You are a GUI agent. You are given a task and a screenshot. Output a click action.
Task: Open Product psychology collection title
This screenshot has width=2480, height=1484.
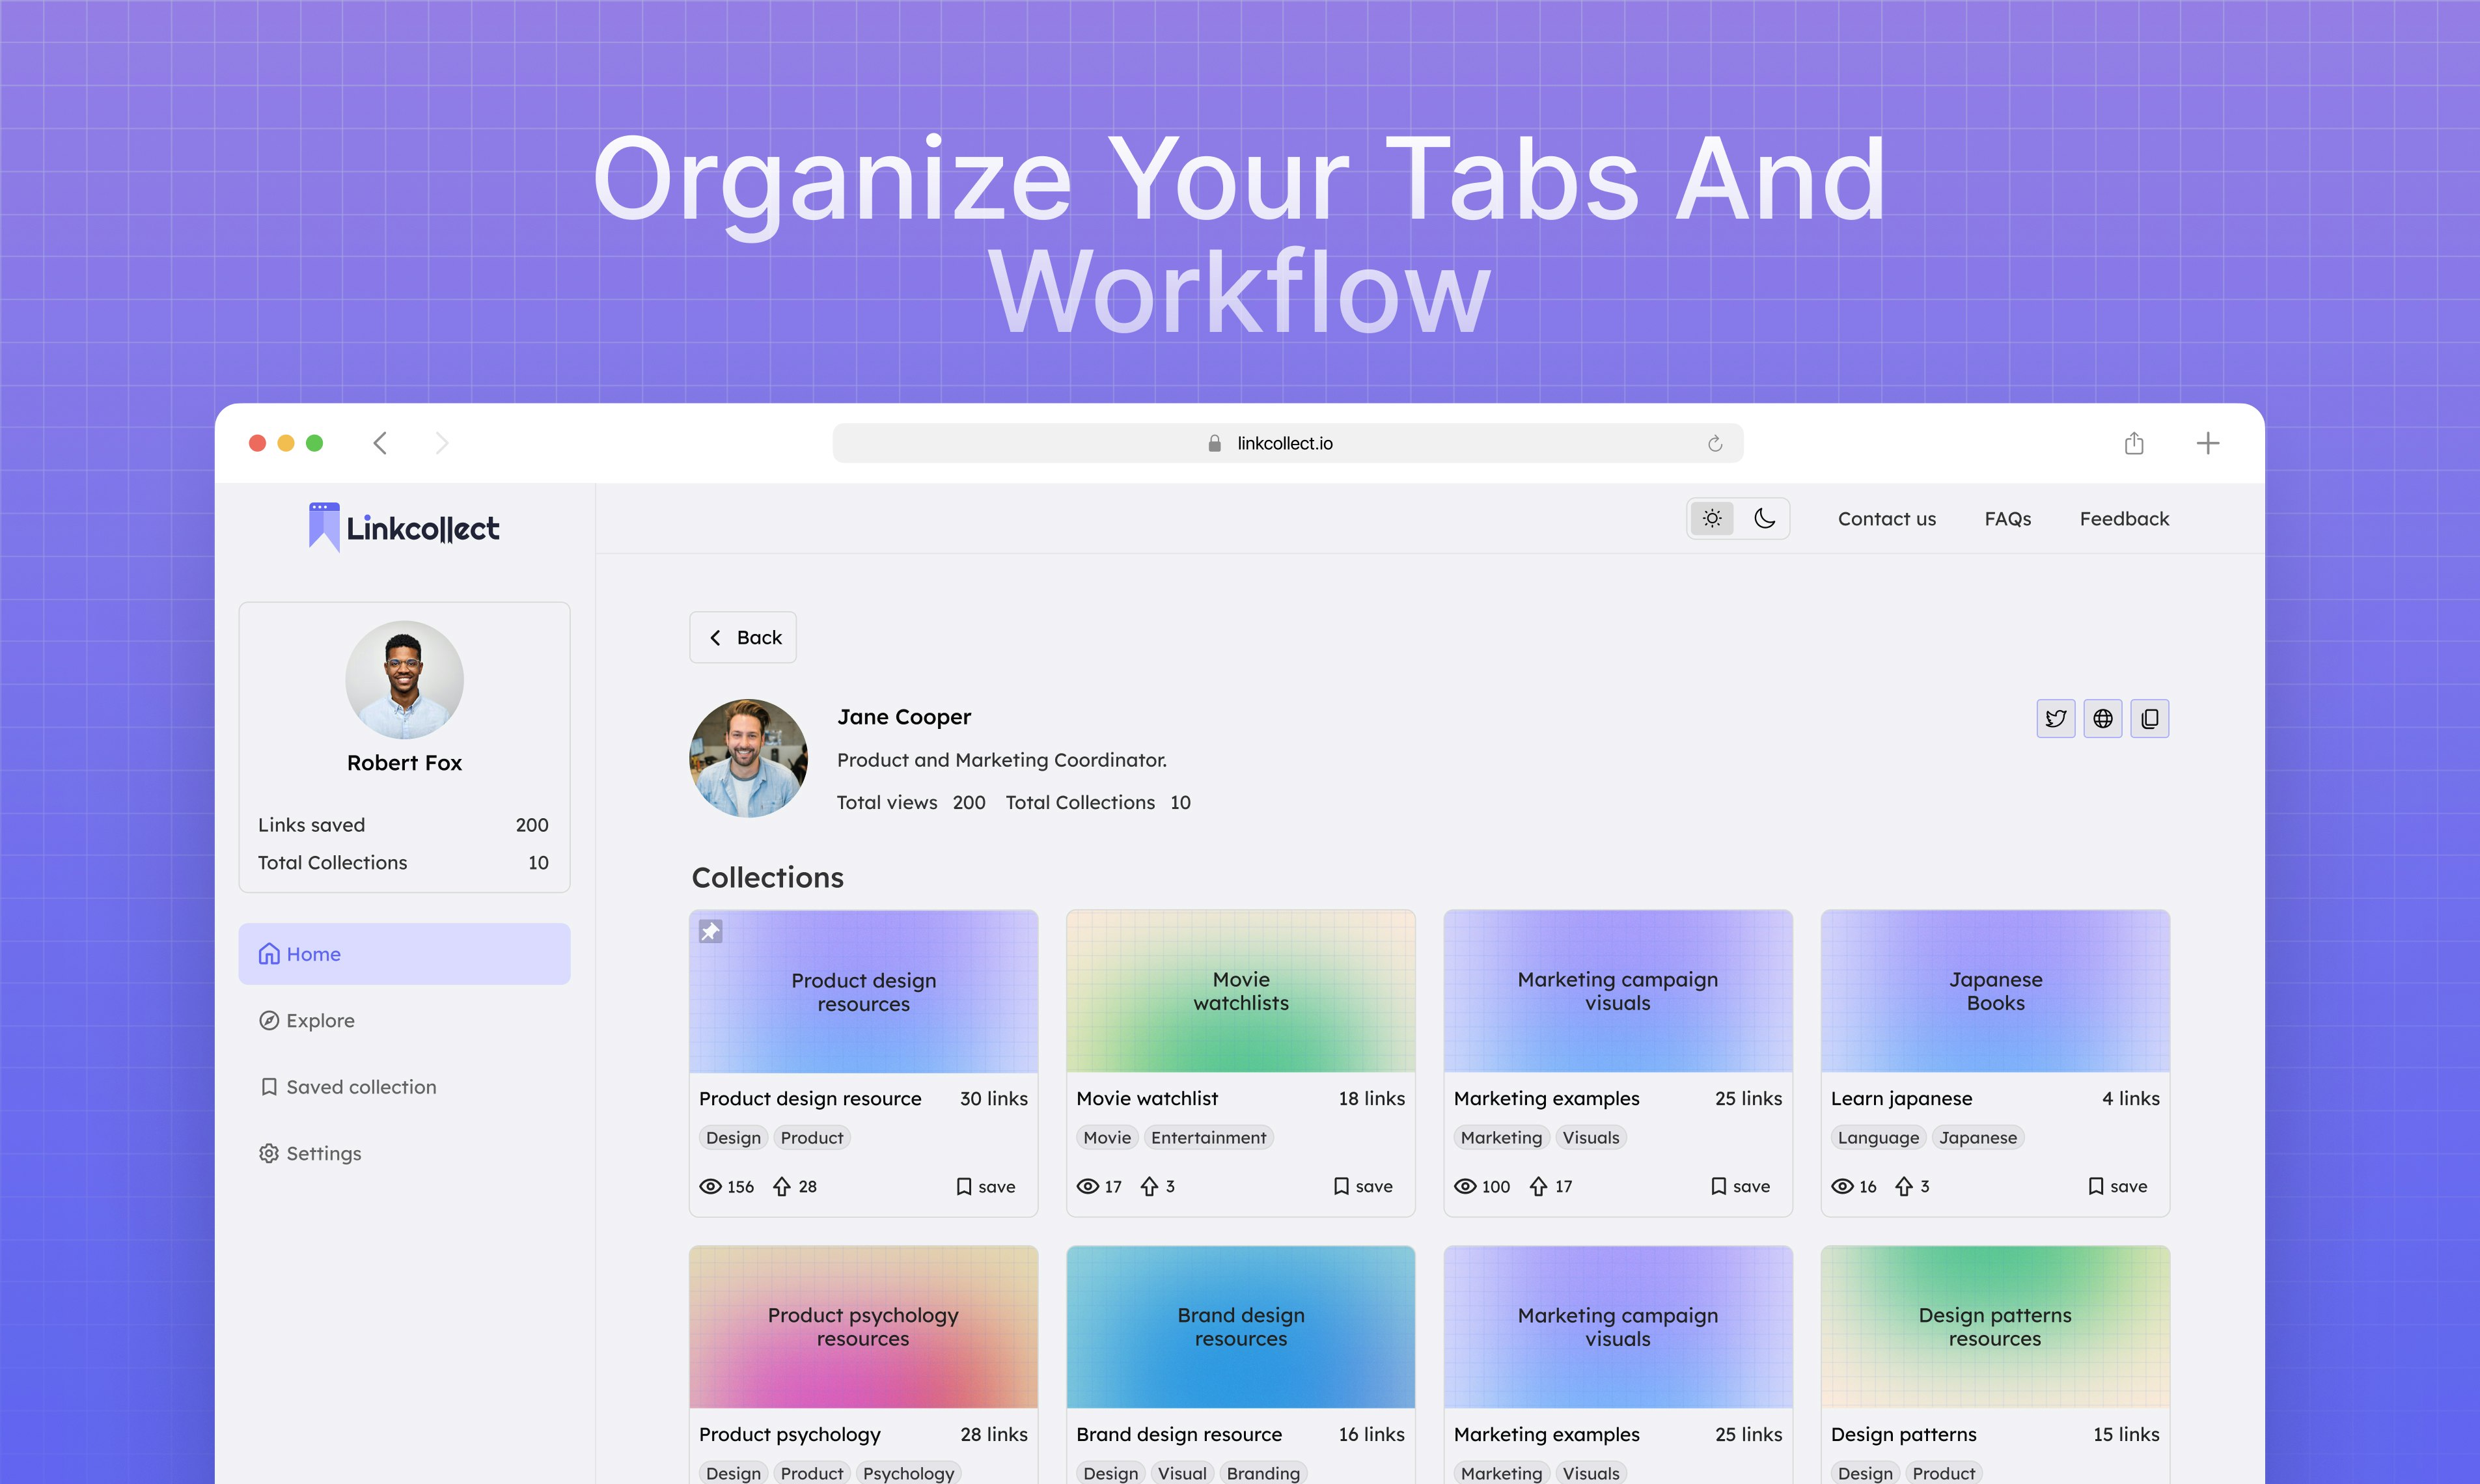tap(790, 1434)
